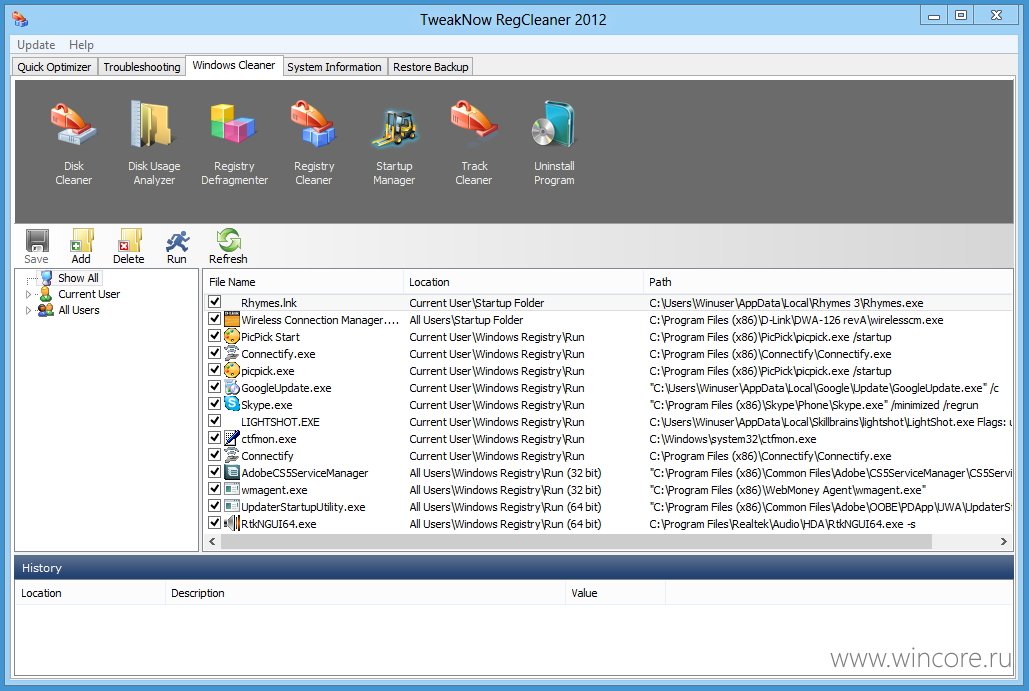The image size is (1029, 691).
Task: Sort by the Path column header
Action: (x=828, y=282)
